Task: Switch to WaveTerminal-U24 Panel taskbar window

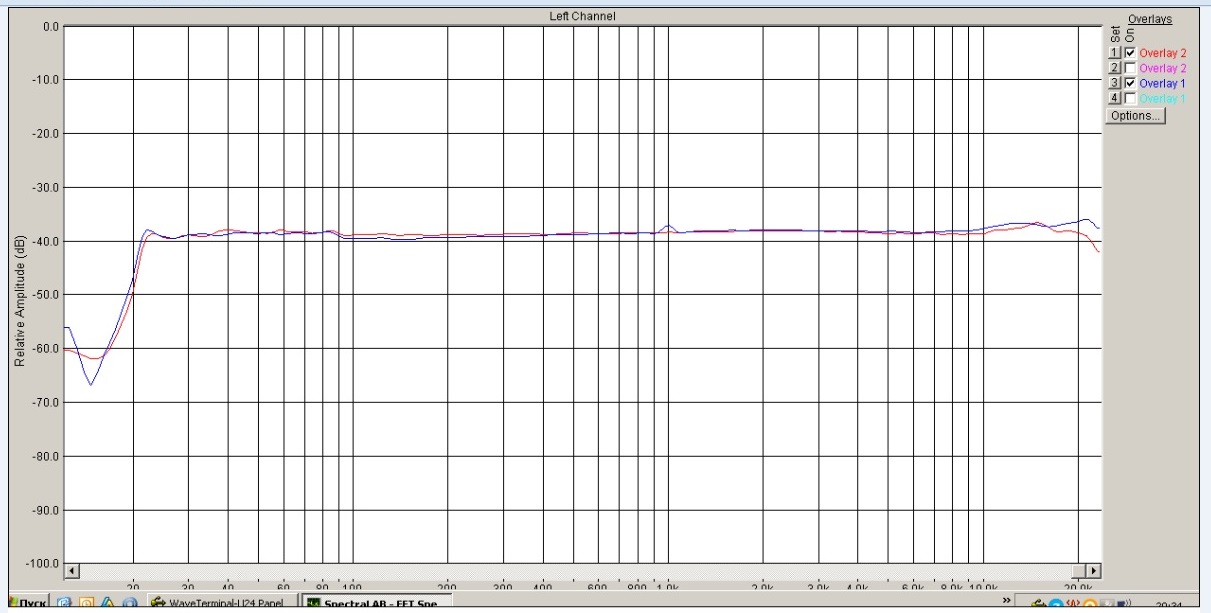Action: (222, 604)
